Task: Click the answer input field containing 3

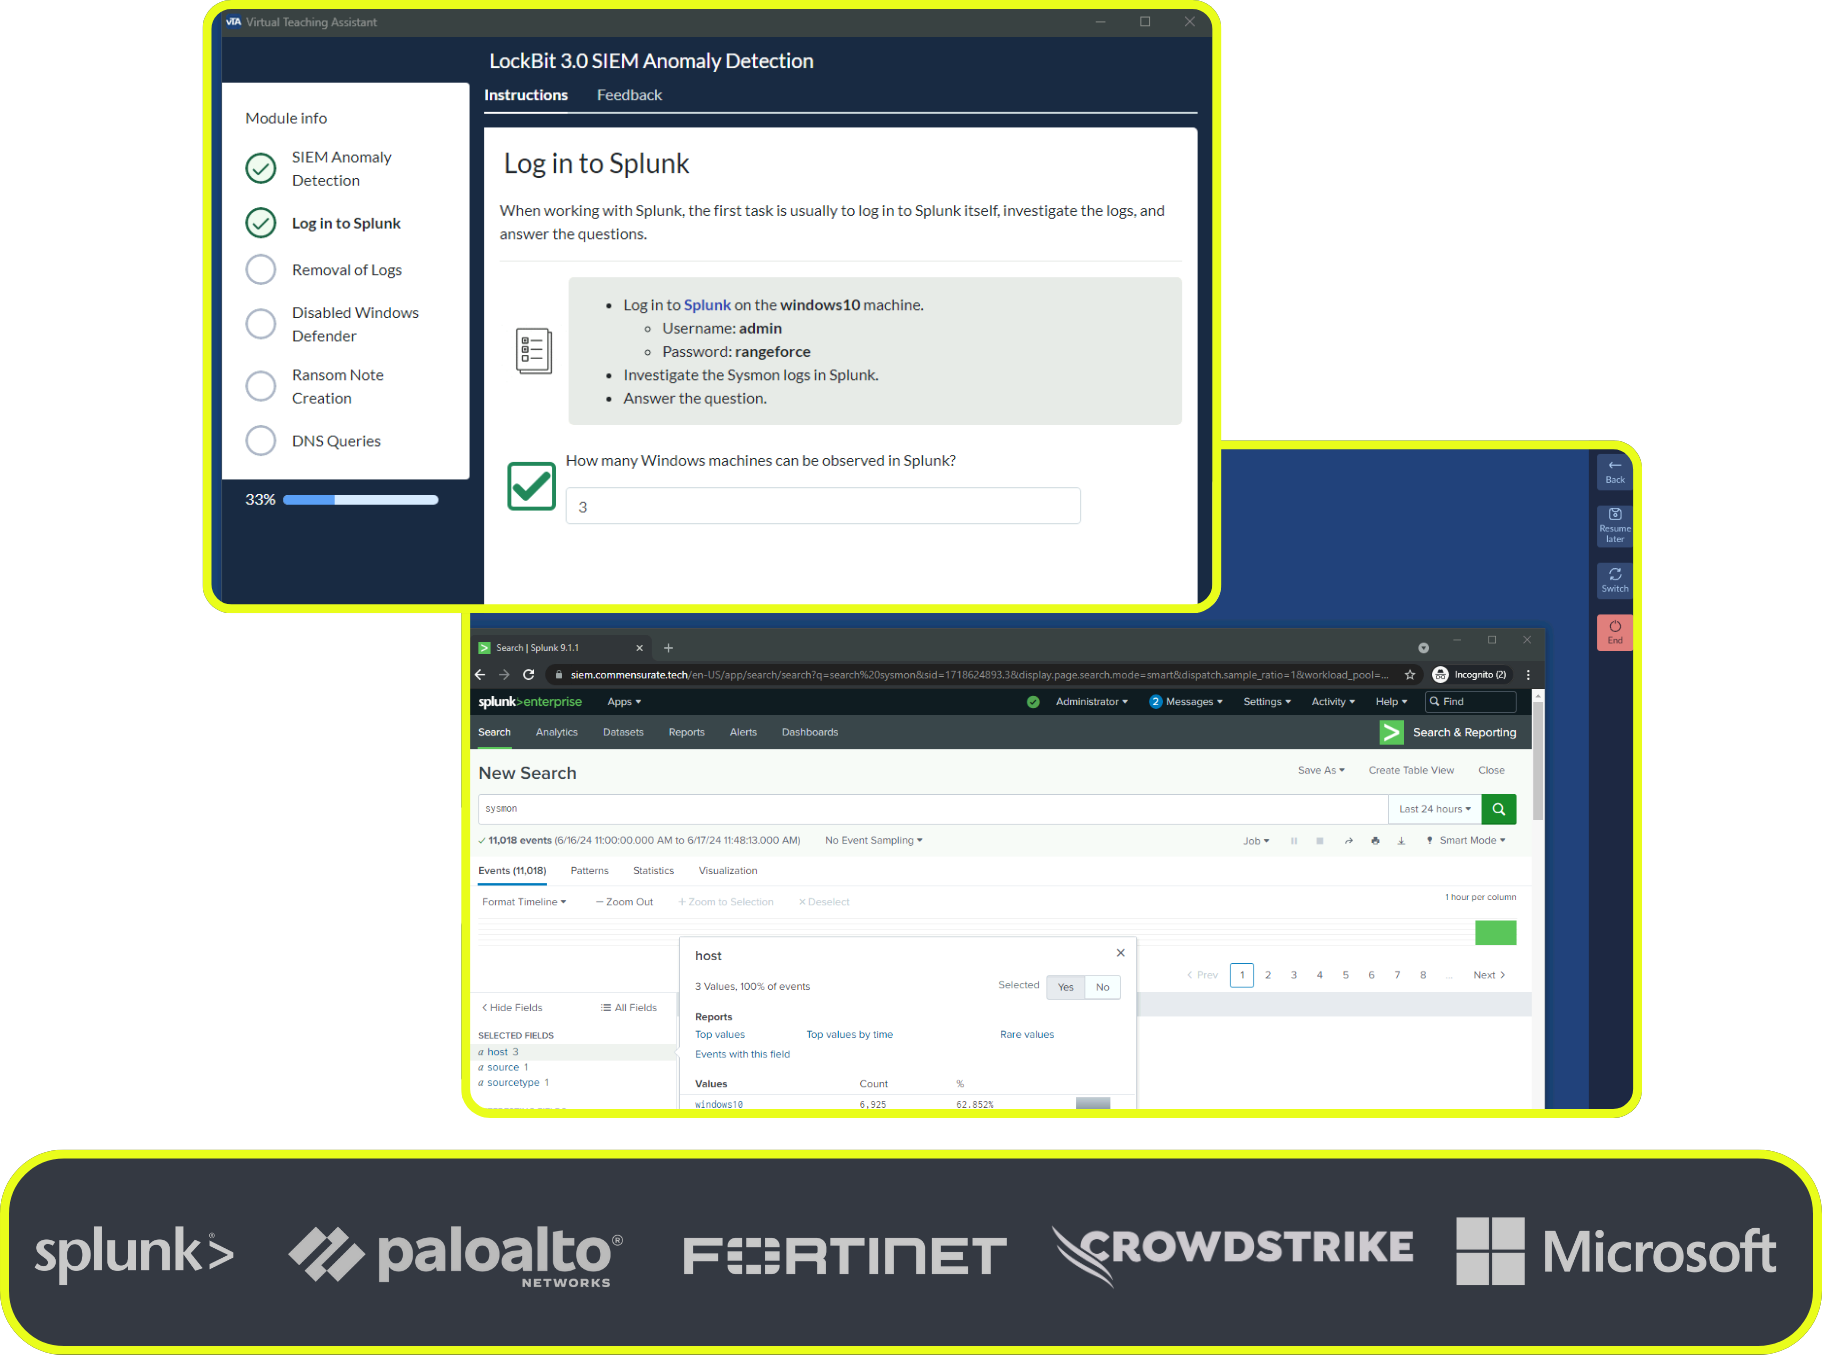Action: [822, 506]
